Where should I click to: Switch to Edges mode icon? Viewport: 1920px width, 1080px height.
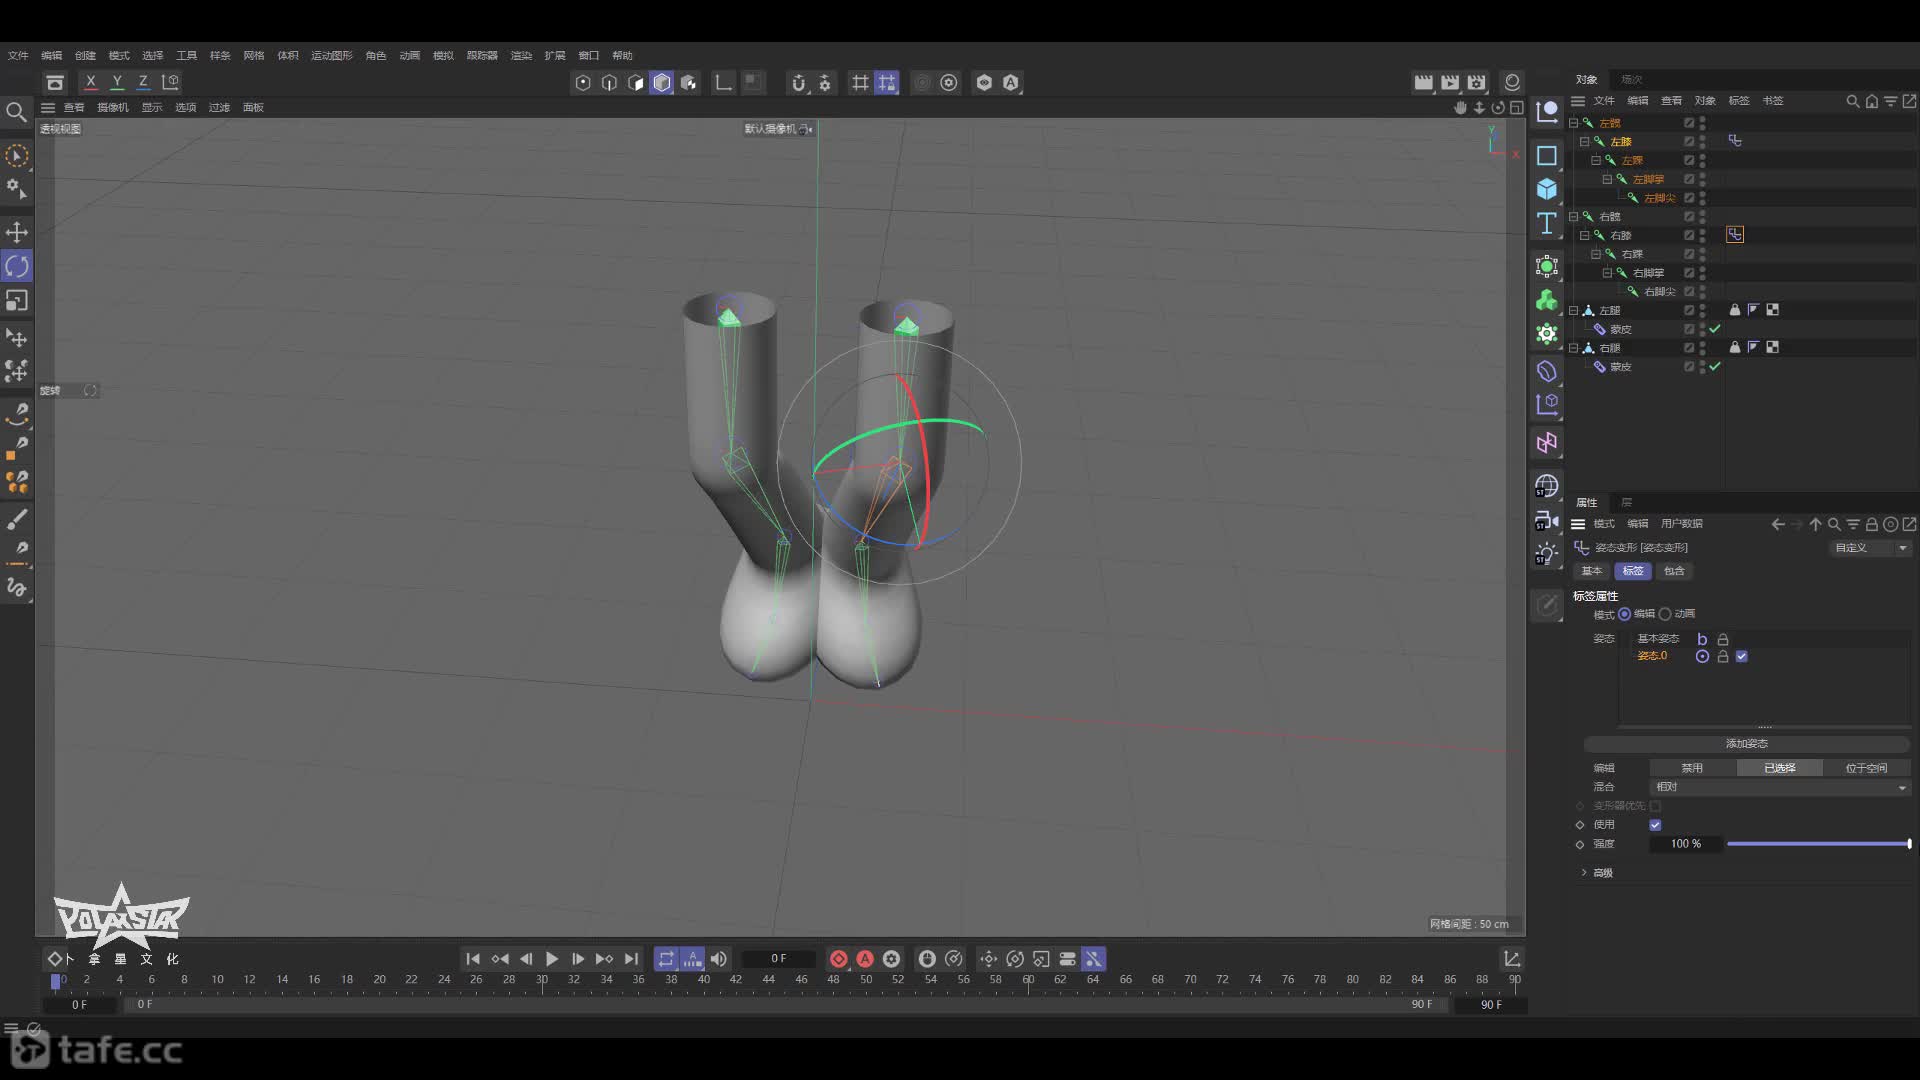point(609,83)
